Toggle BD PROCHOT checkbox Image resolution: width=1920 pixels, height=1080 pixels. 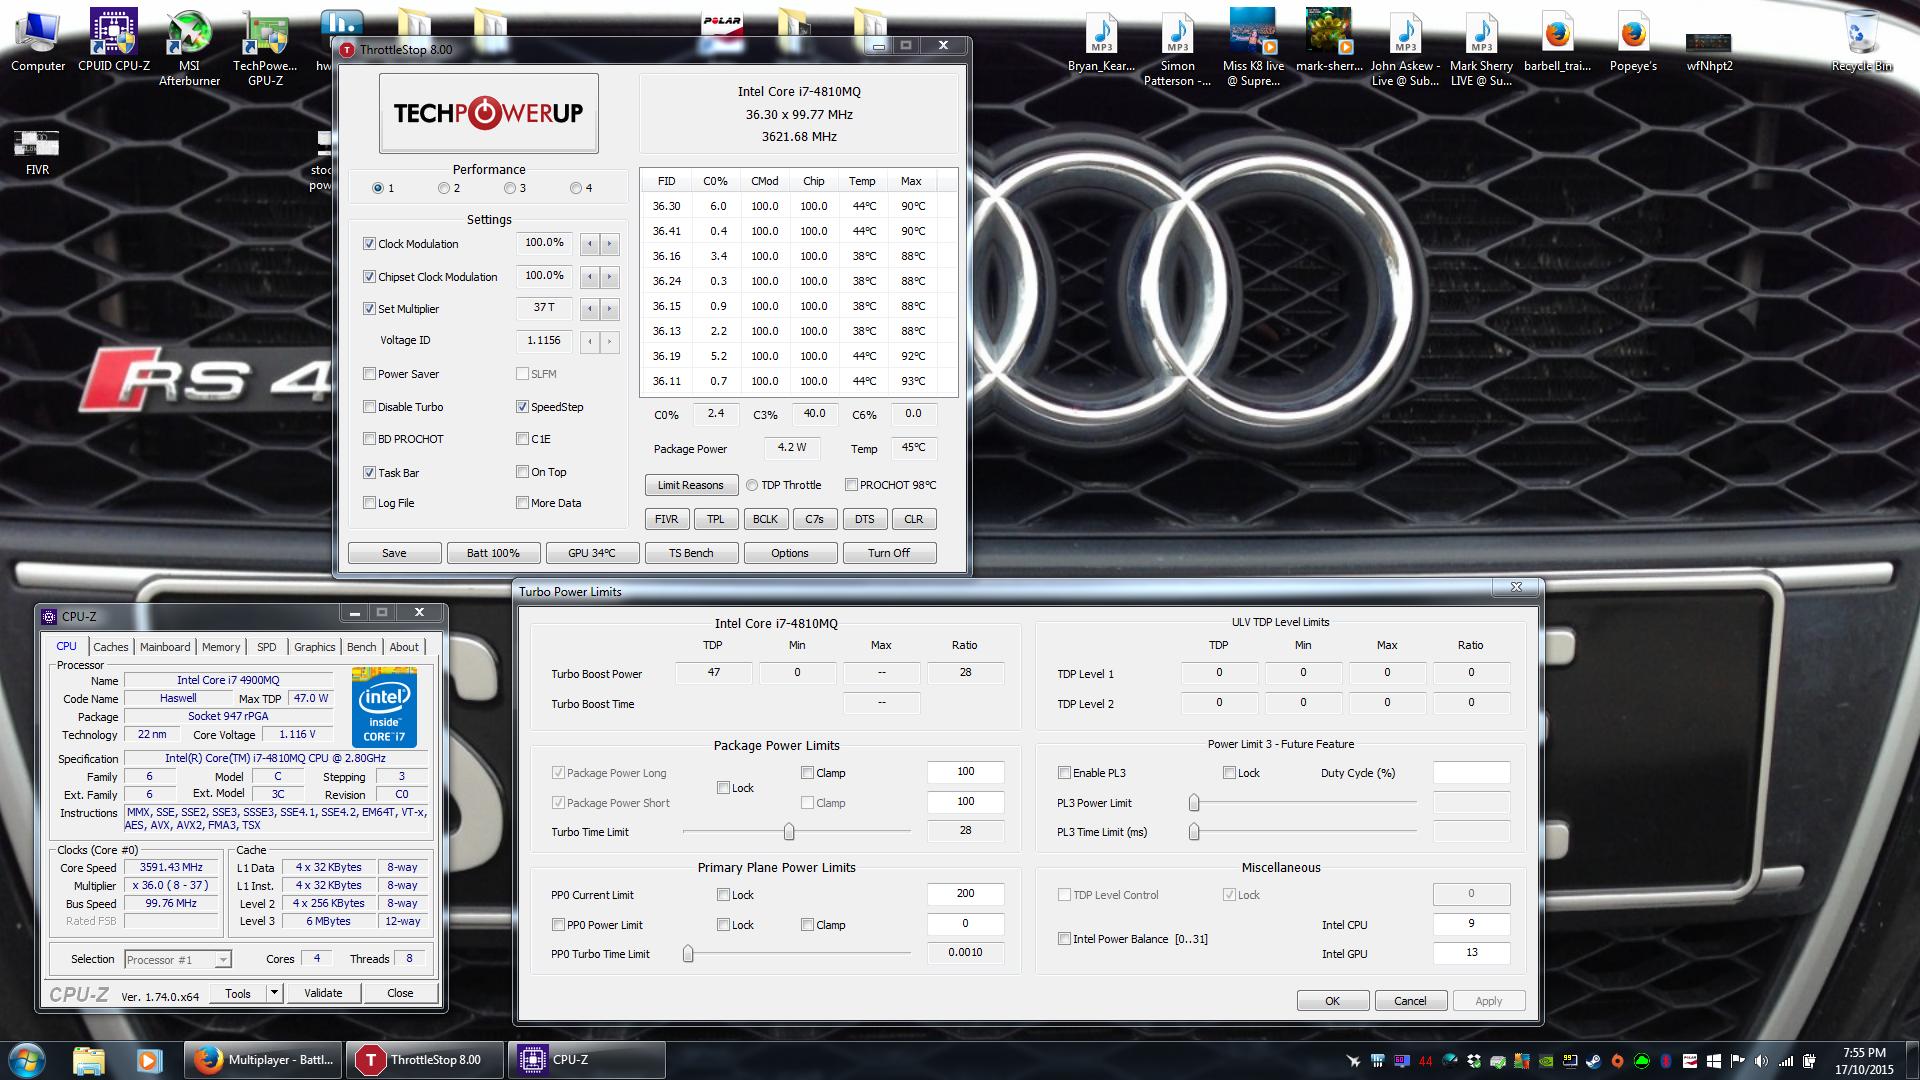point(369,439)
